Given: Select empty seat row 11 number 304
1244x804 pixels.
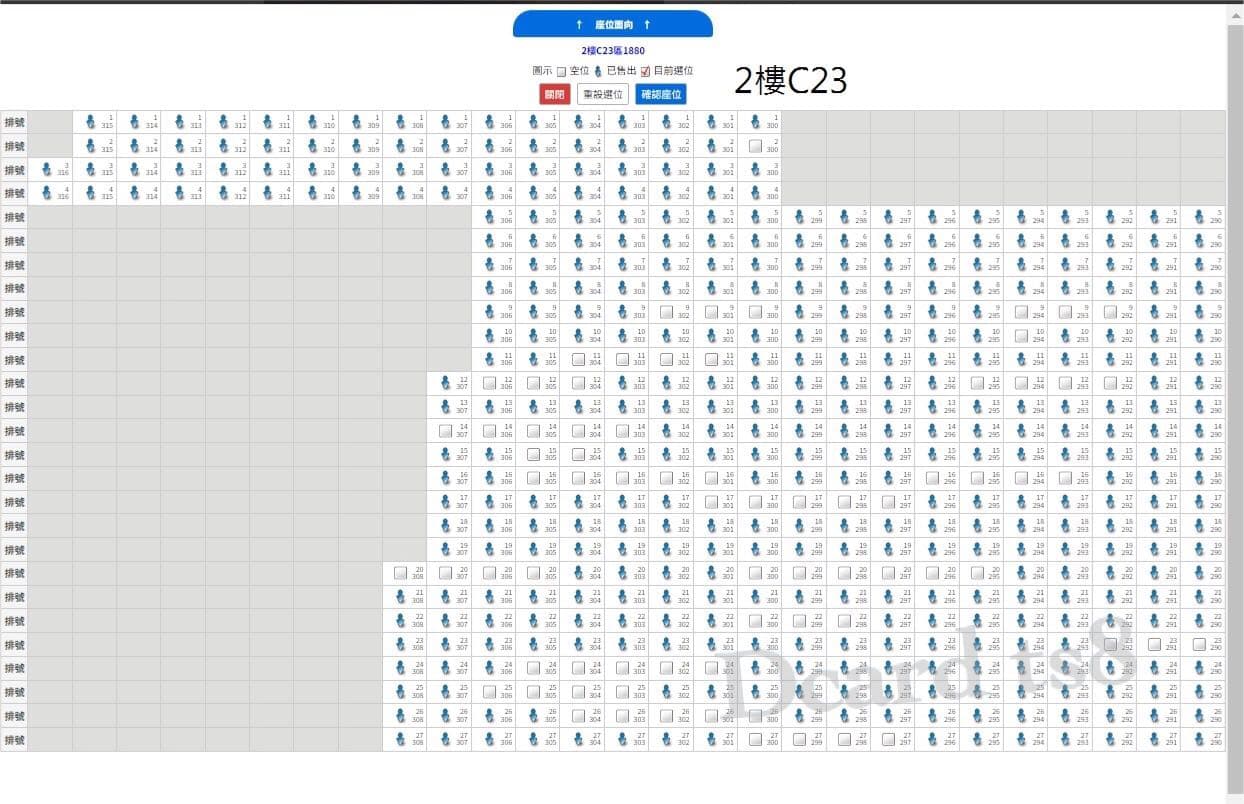Looking at the screenshot, I should (x=578, y=359).
